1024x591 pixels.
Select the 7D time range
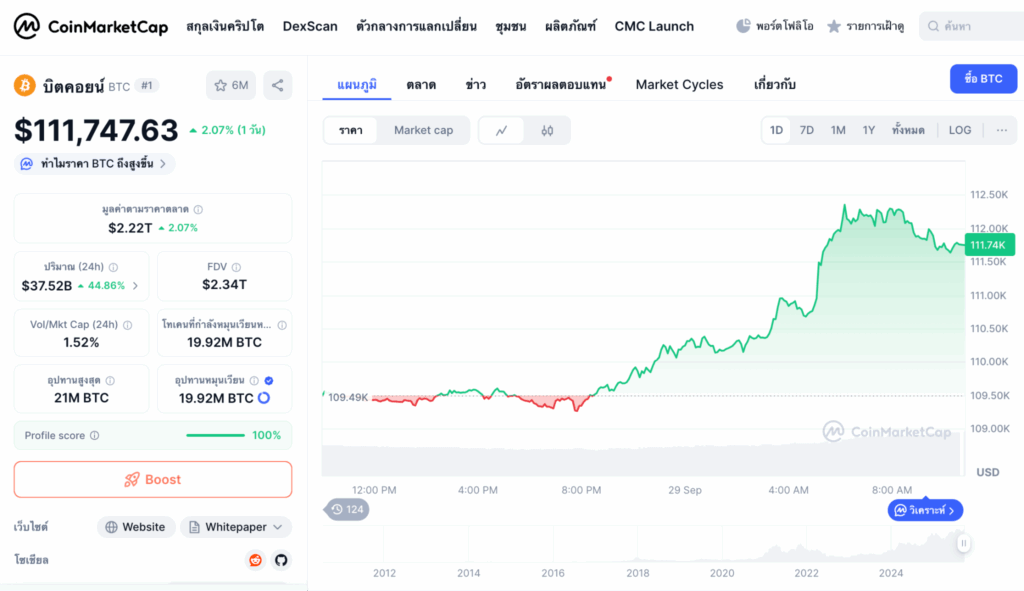pos(806,130)
